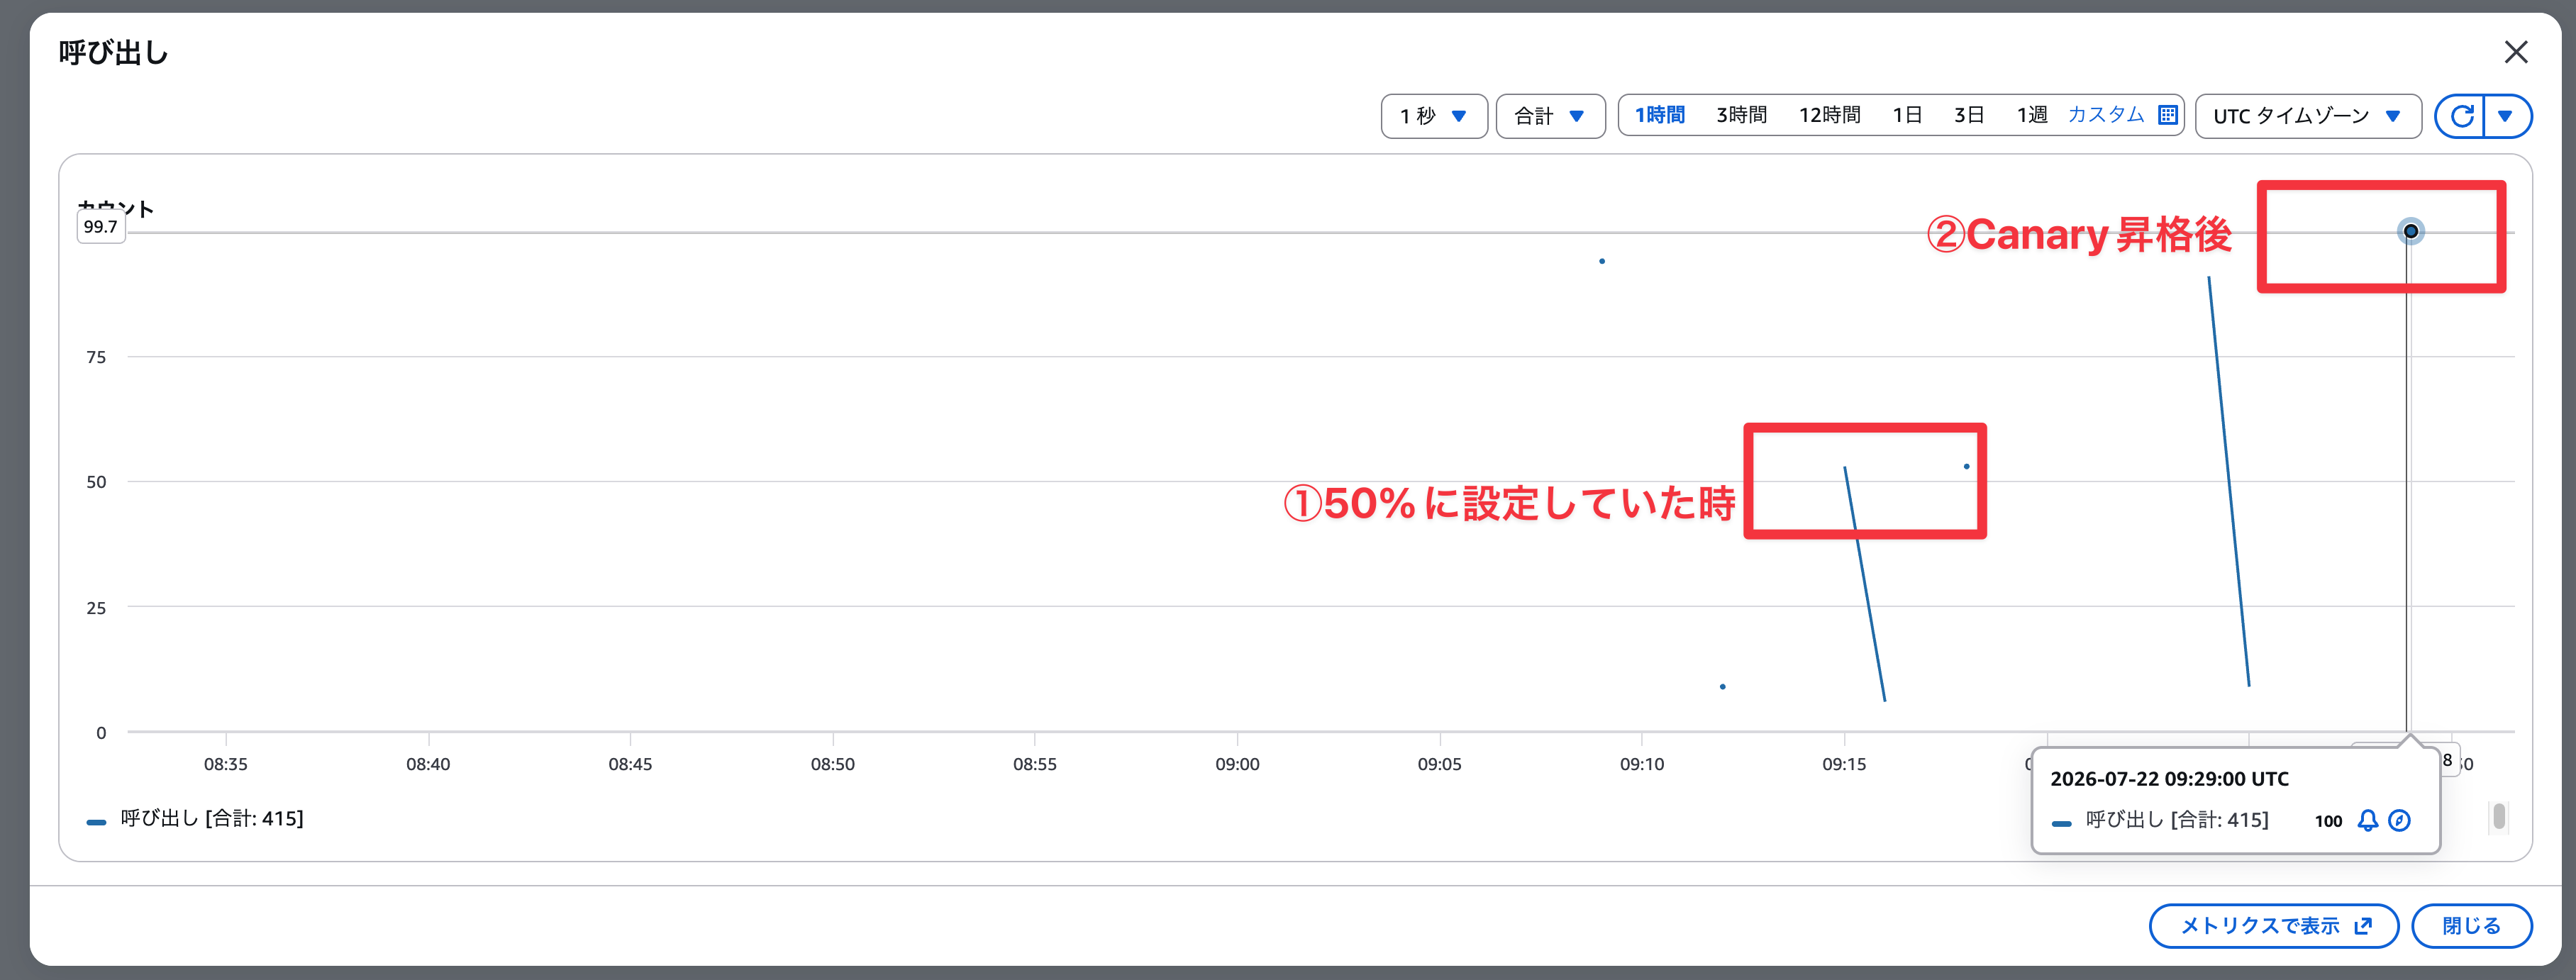Click メトリクスで表示 button
Screen dimensions: 2576x980
pos(2274,926)
